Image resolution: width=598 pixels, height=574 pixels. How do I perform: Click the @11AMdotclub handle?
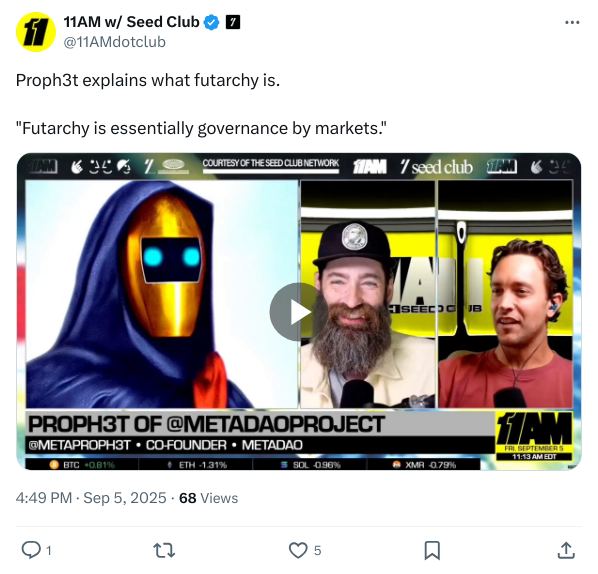(114, 42)
